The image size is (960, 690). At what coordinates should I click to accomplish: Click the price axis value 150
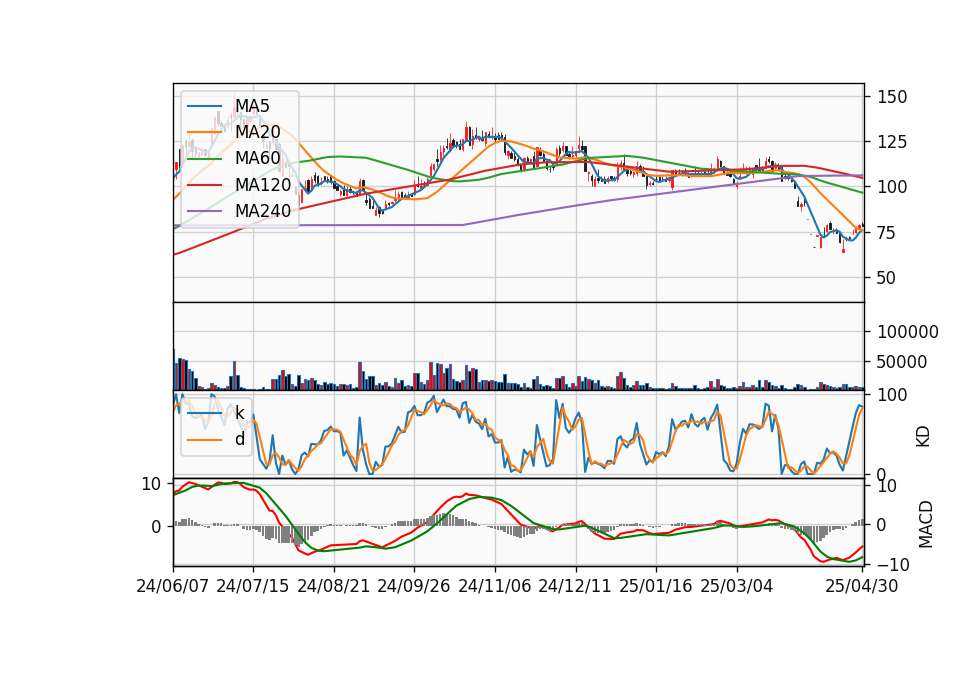892,97
